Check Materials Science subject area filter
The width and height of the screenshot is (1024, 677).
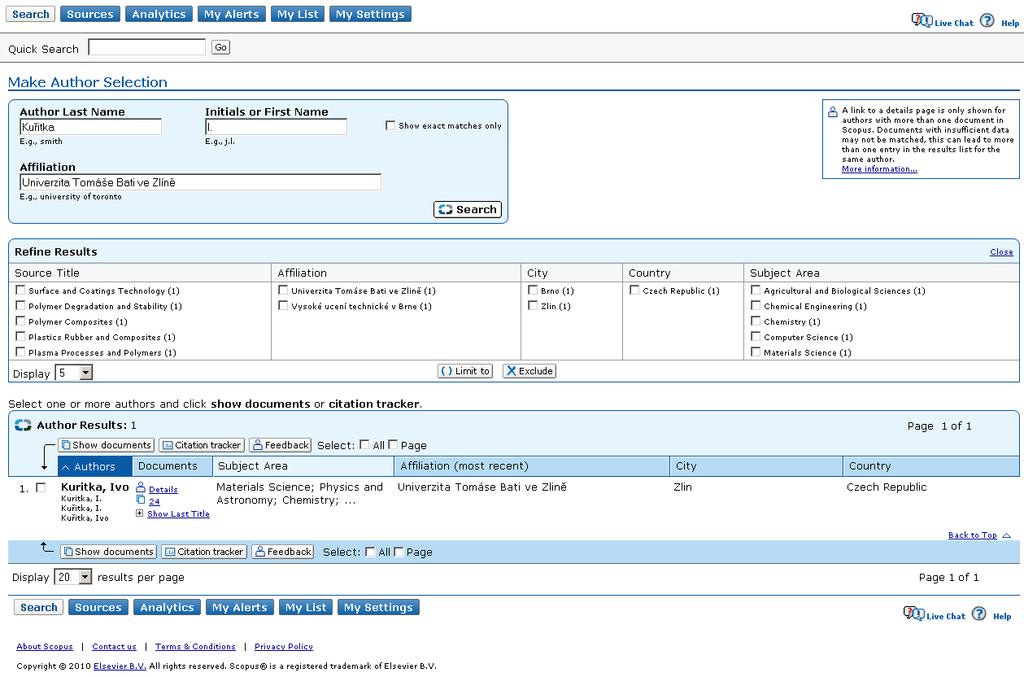(x=756, y=352)
